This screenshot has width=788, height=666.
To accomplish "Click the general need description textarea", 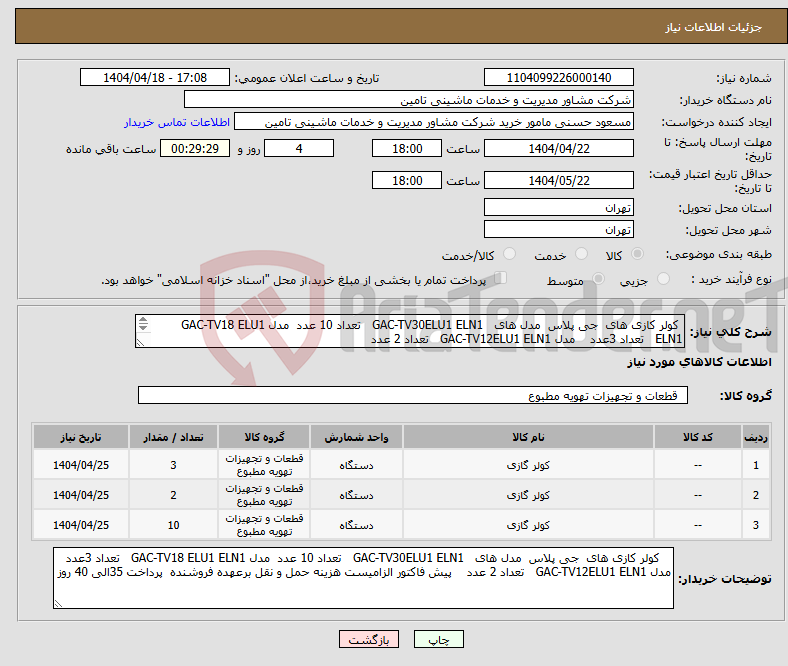I will [x=410, y=331].
